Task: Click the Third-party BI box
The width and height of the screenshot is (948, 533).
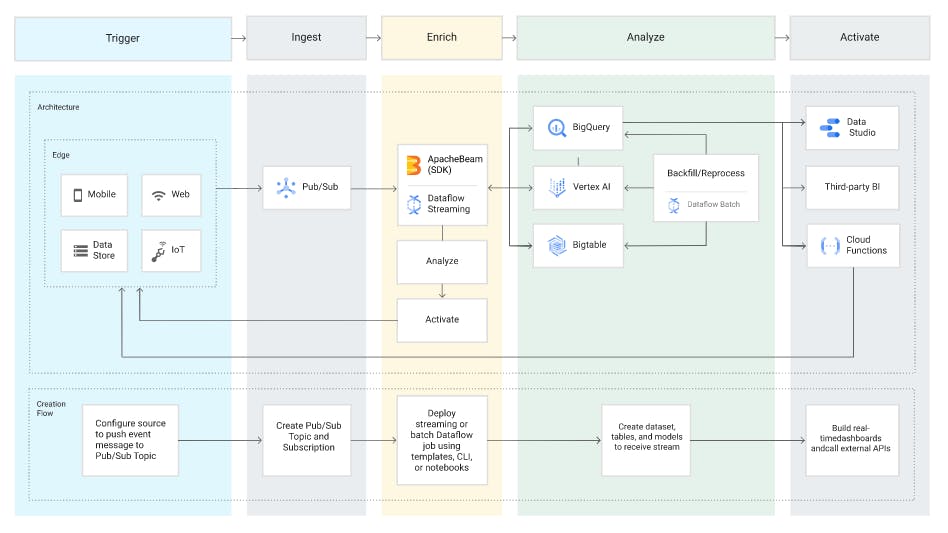Action: pyautogui.click(x=852, y=187)
